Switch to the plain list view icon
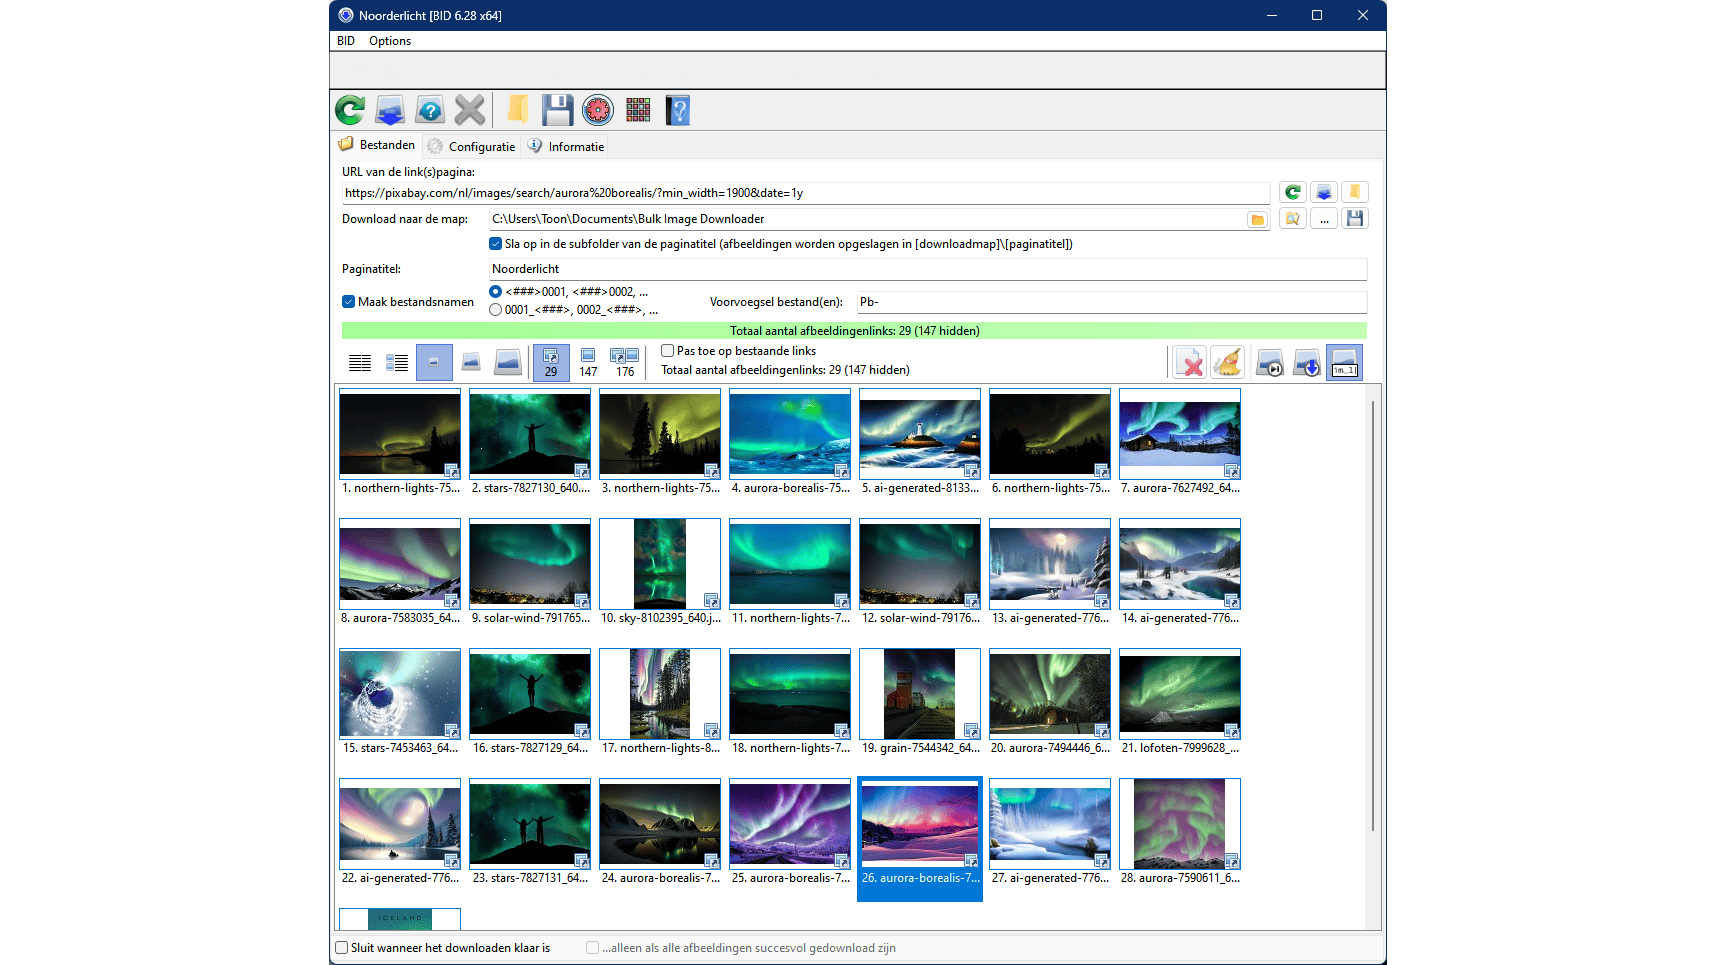 [360, 363]
